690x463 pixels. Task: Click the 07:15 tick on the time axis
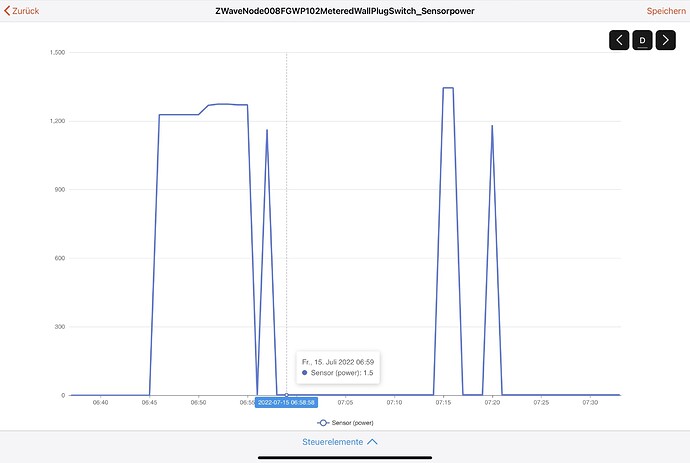444,403
